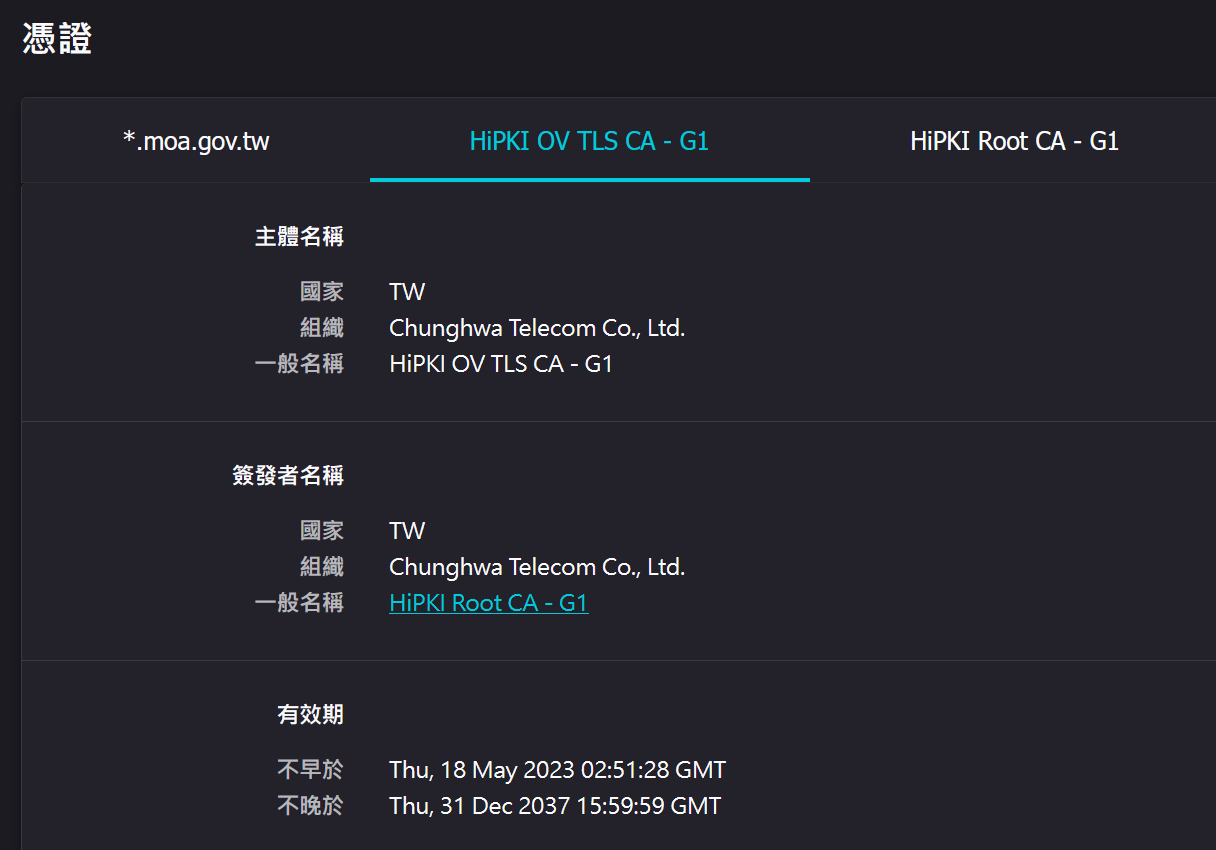Screen dimensions: 1216x850
Task: Switch to the *.moa.gov.tw certificate tab
Action: (x=196, y=141)
